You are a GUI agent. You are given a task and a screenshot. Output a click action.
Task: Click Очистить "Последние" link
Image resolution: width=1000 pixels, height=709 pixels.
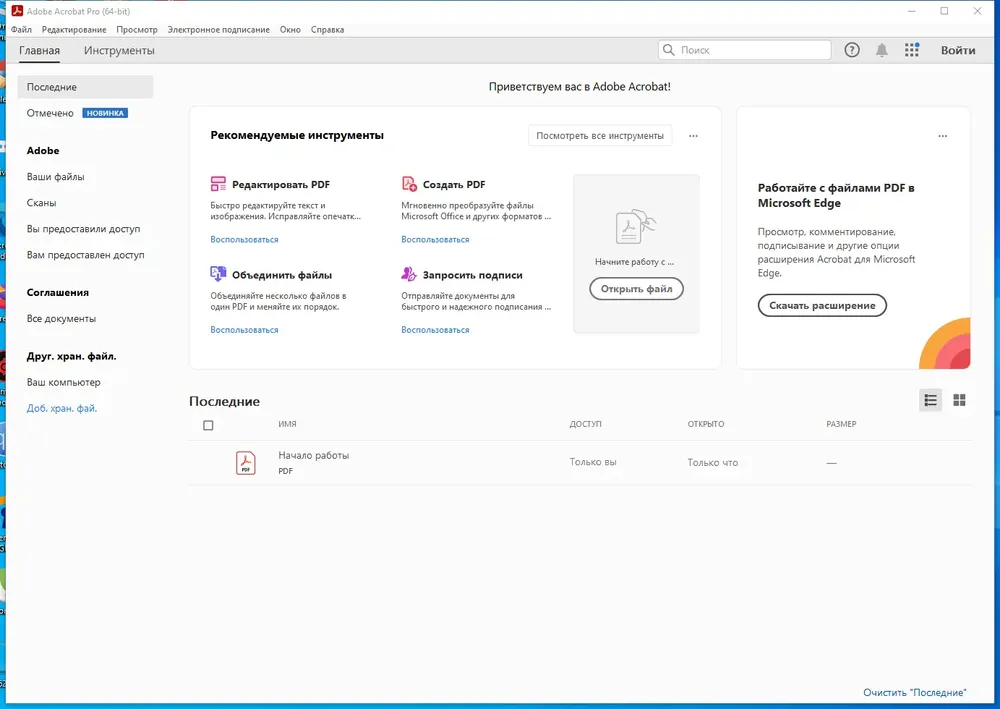(x=915, y=692)
